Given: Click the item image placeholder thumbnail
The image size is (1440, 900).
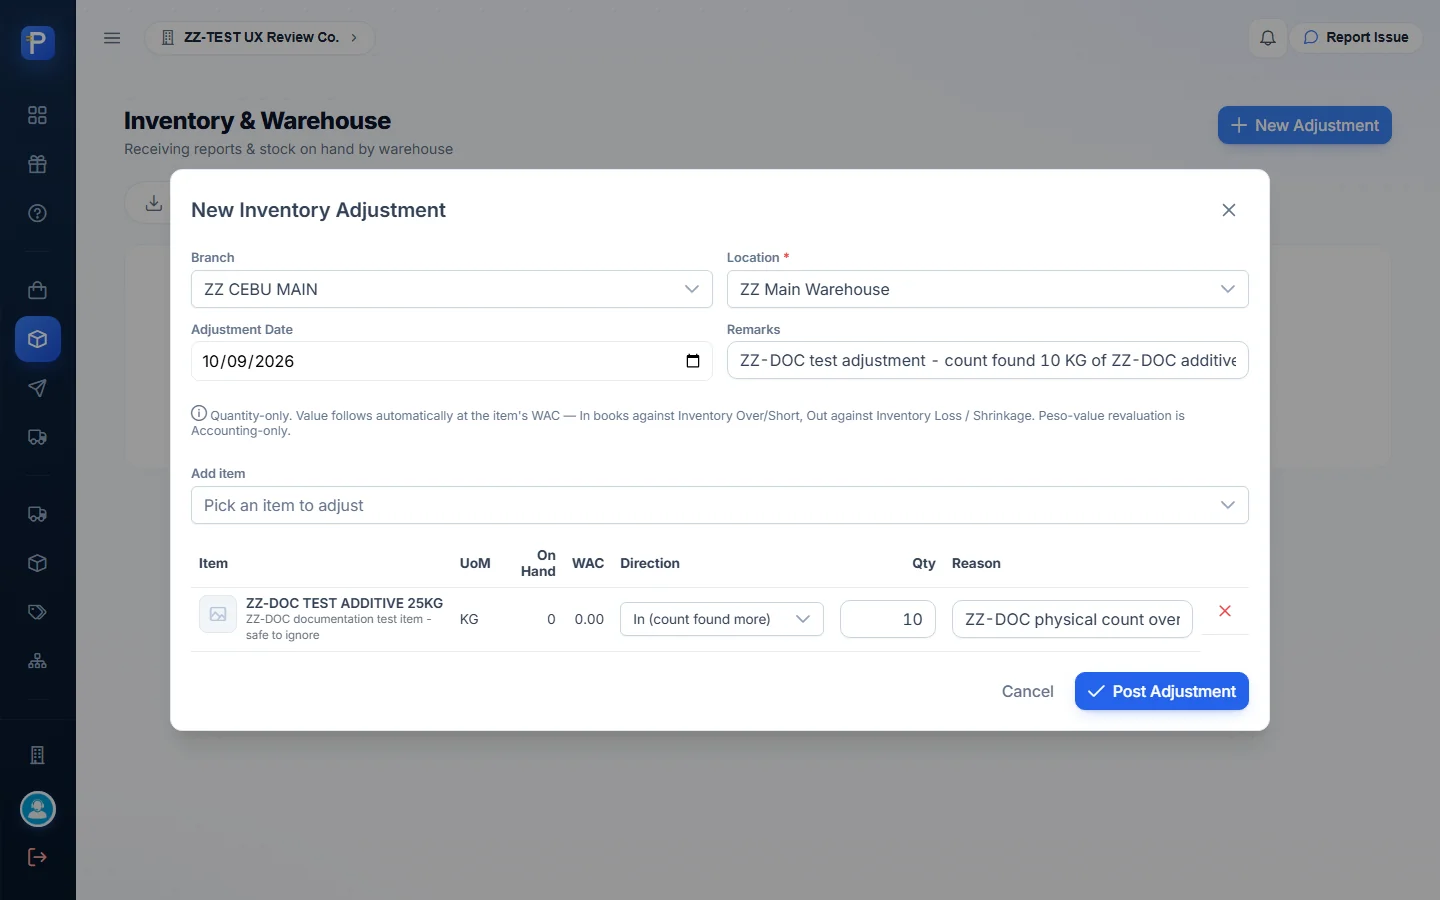Looking at the screenshot, I should click(218, 614).
